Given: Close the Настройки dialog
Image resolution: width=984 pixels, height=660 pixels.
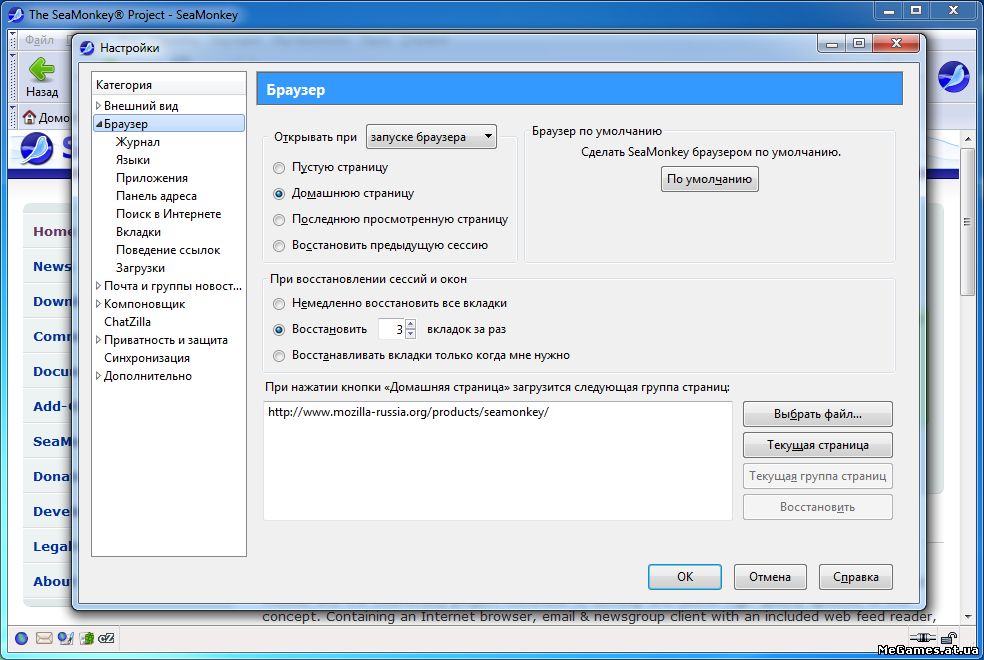Looking at the screenshot, I should point(896,43).
